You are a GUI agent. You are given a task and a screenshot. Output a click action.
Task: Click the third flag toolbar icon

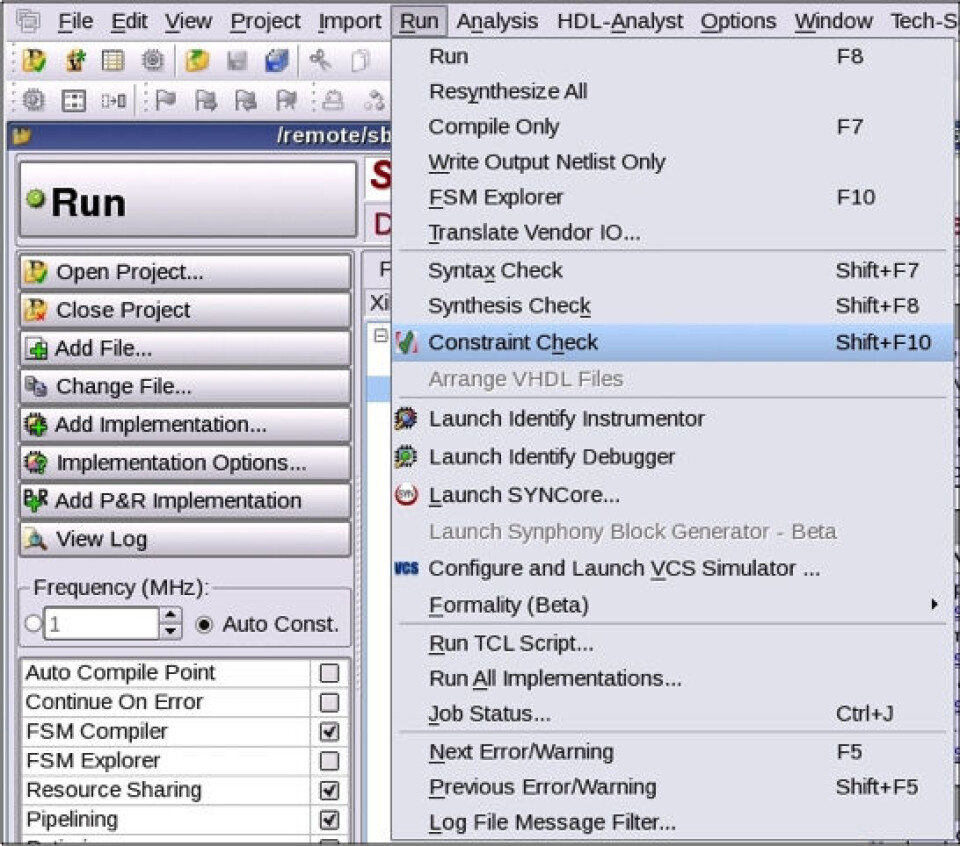tap(246, 100)
